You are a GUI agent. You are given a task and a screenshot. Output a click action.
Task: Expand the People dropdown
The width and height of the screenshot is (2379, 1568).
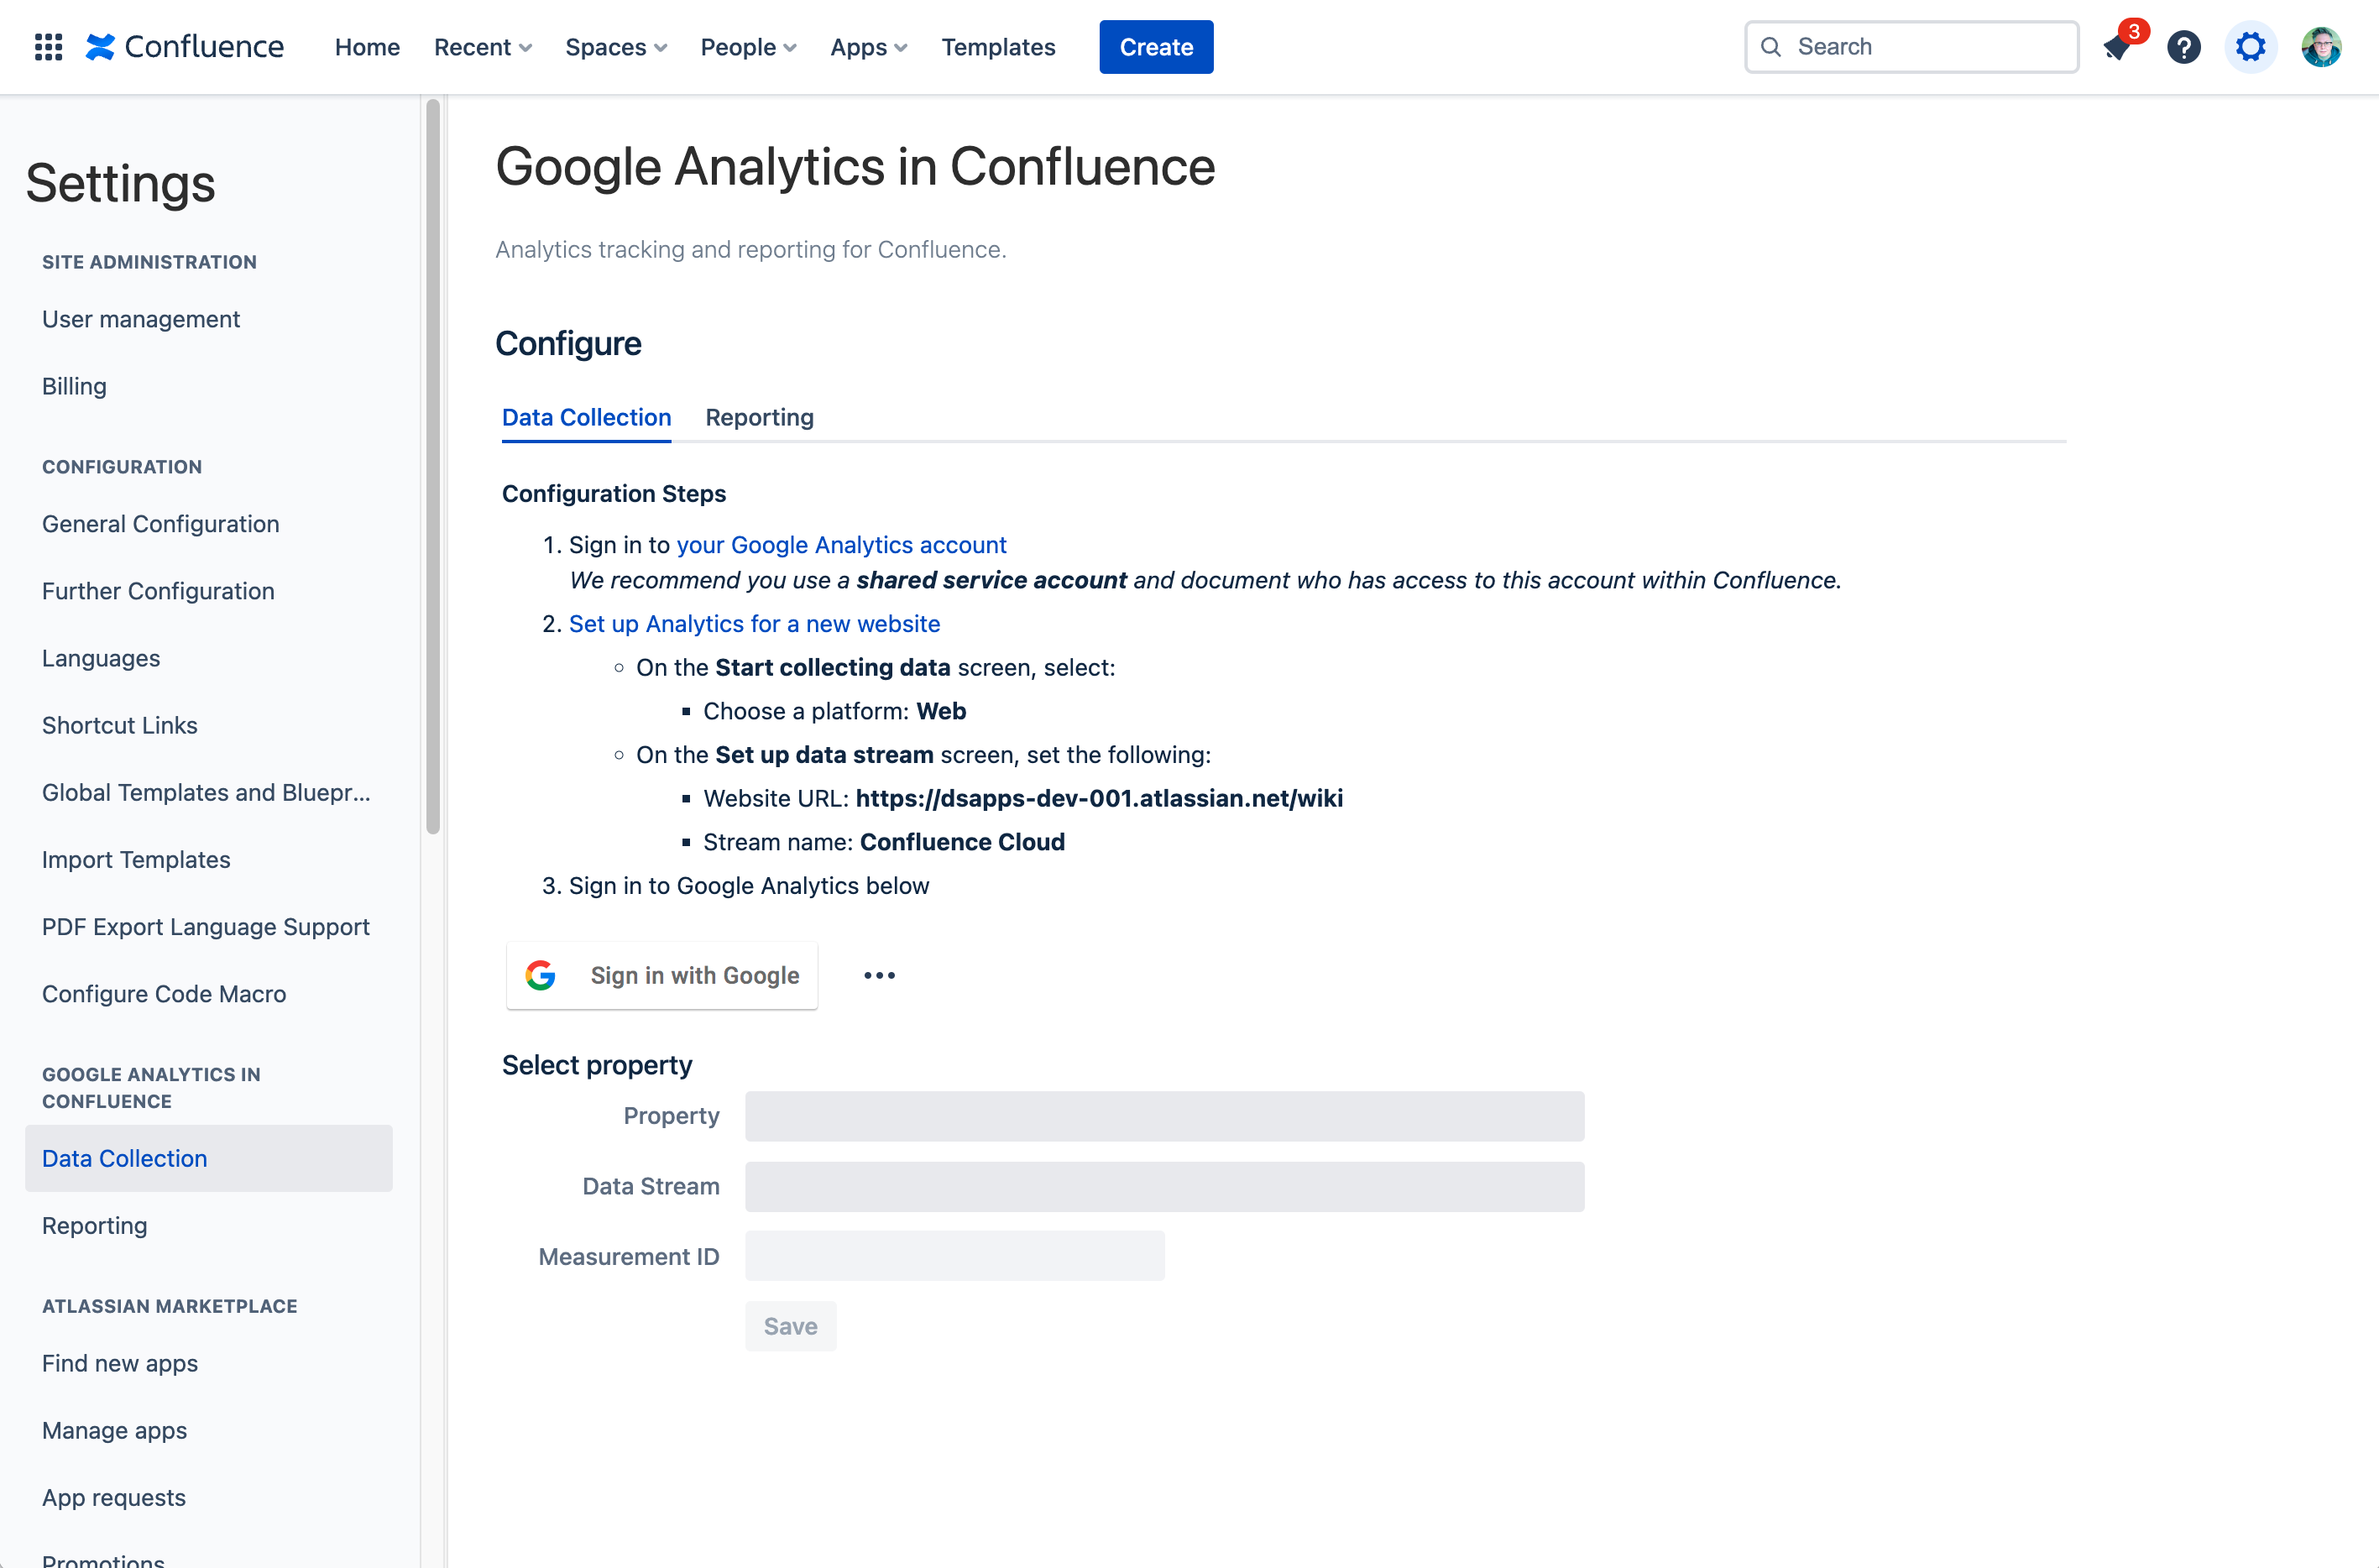747,46
